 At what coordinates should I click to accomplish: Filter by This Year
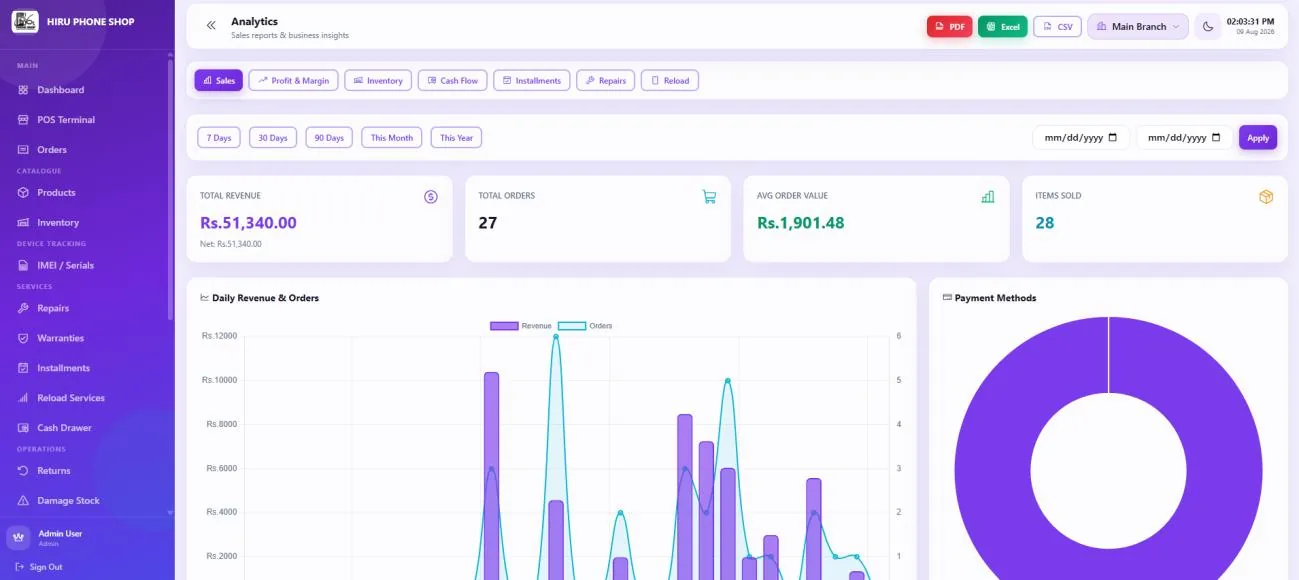pyautogui.click(x=456, y=138)
